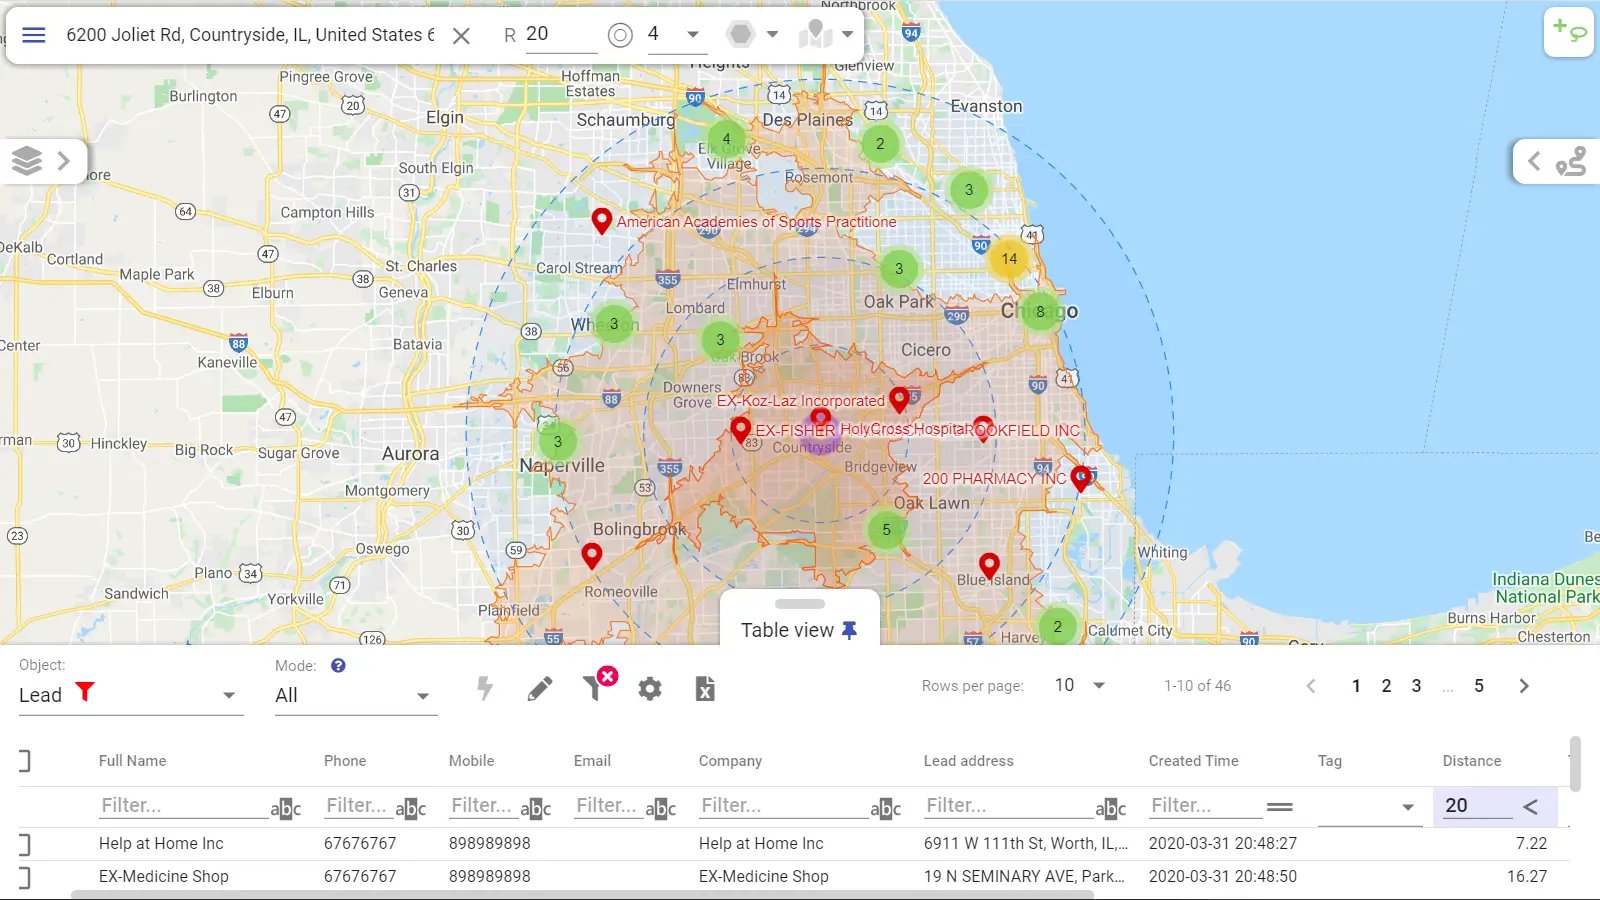Open page 5 of the results

coord(1478,686)
